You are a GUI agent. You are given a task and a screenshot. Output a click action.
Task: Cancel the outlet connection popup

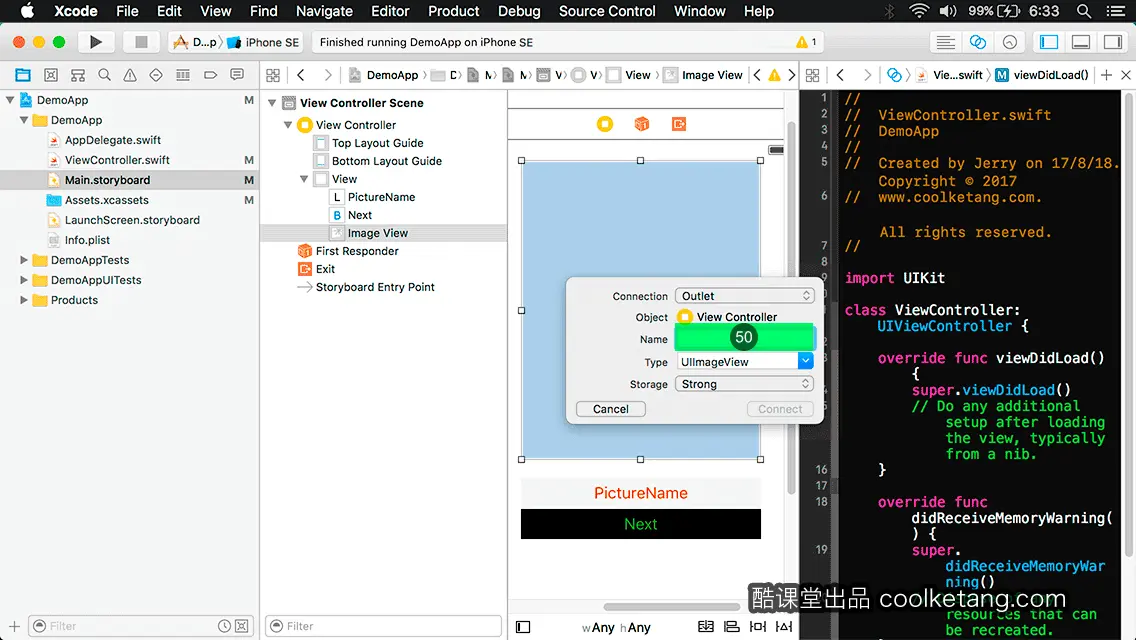click(x=611, y=409)
